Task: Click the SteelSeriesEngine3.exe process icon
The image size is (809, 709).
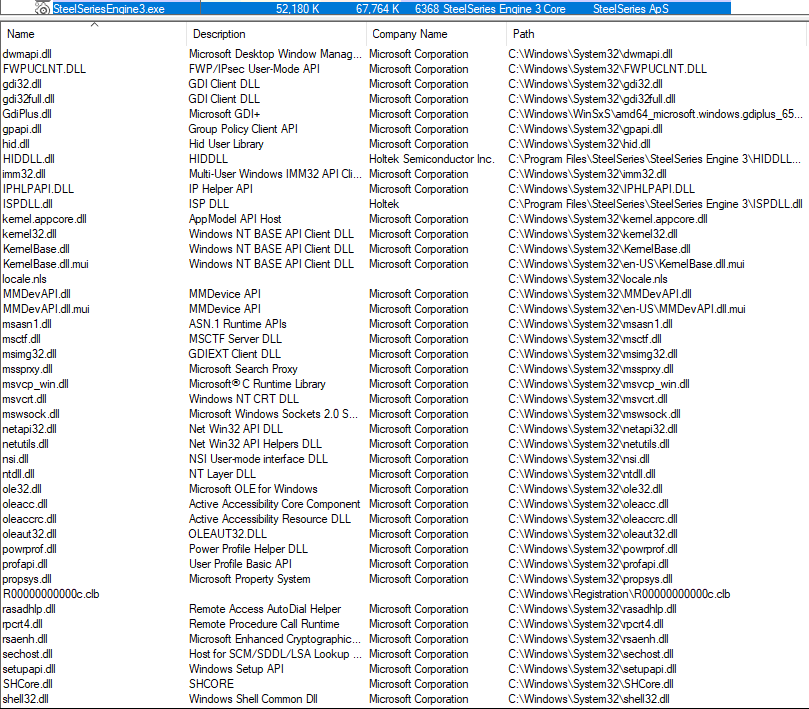Action: [x=43, y=8]
